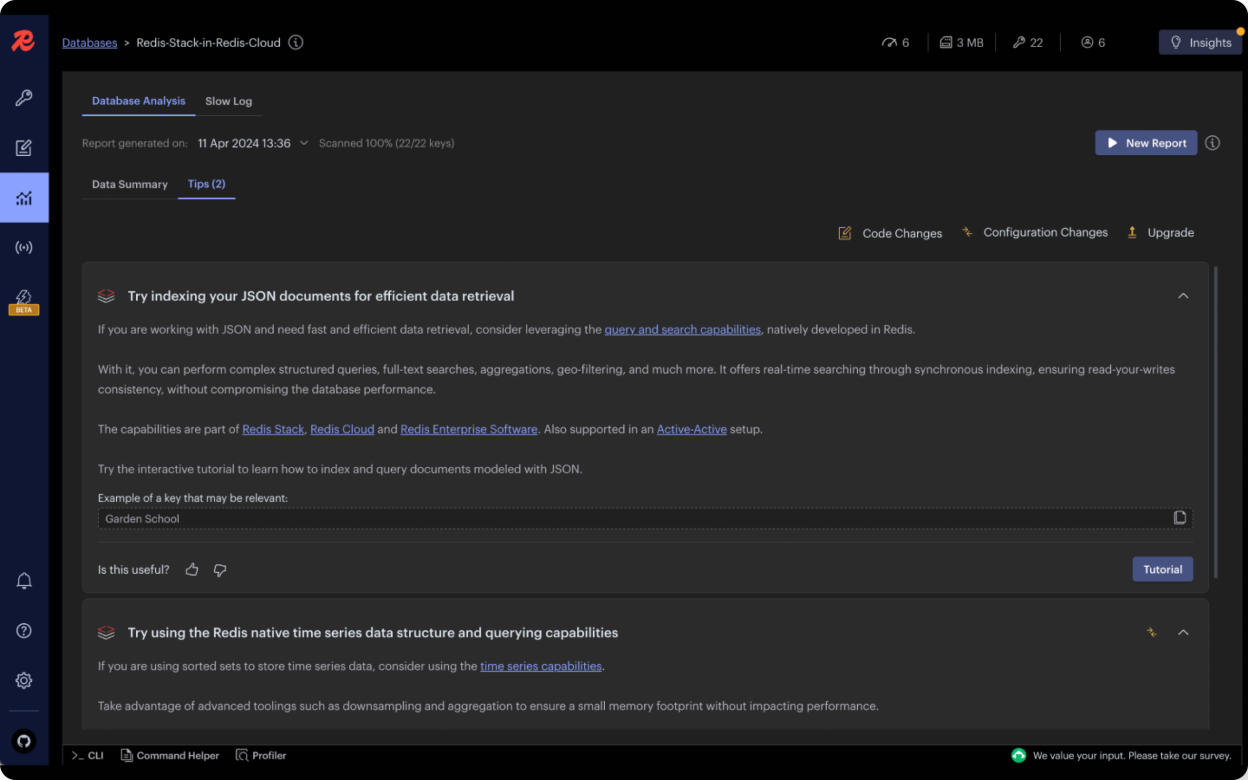
Task: Open the Analysis Tools chart icon
Action: [x=24, y=198]
